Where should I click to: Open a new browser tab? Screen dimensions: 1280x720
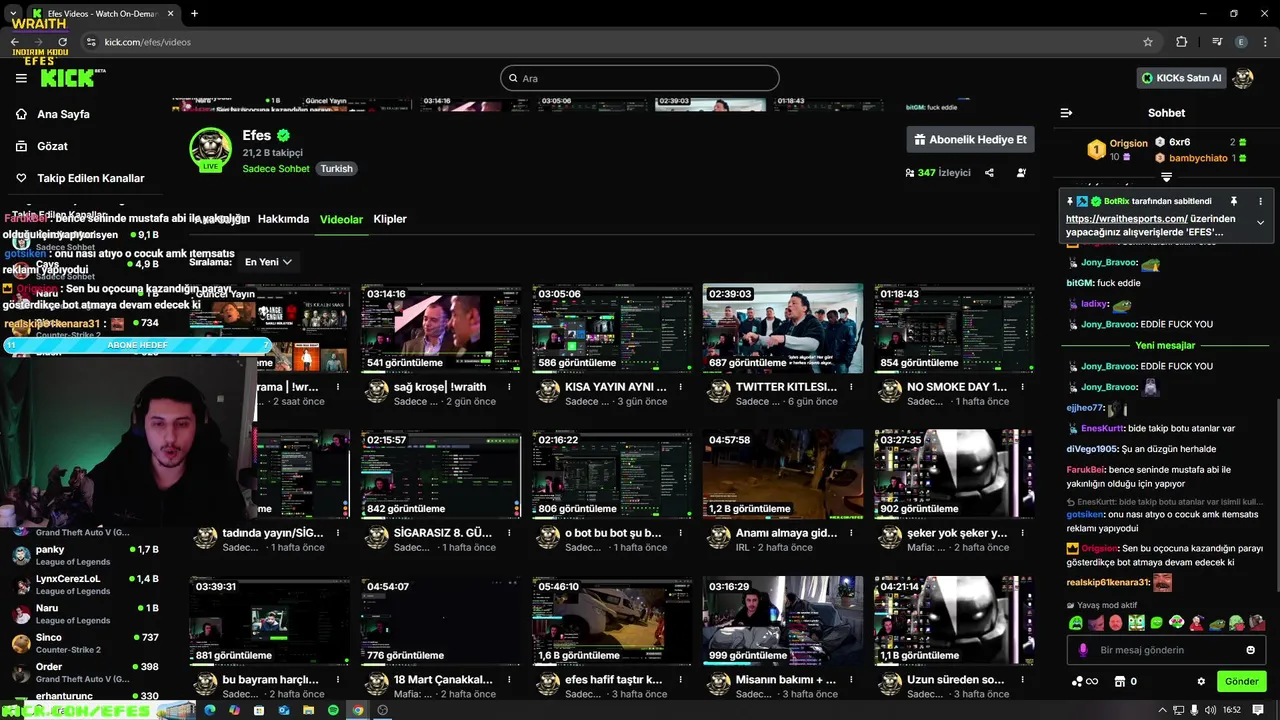[194, 14]
